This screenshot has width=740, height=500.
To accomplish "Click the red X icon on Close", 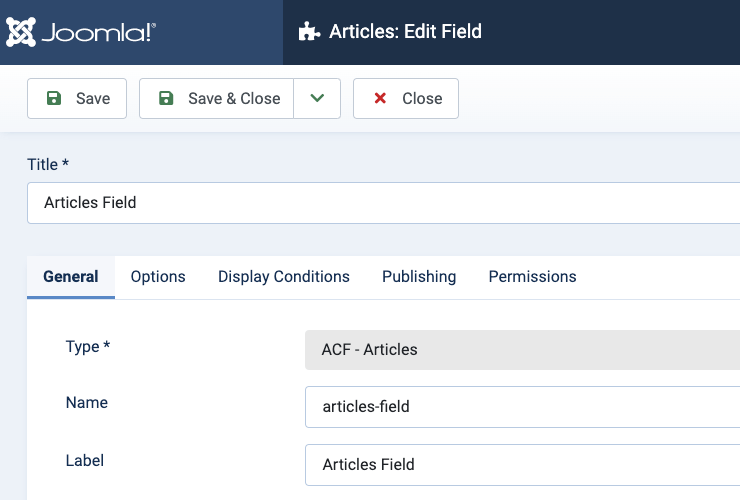I will point(380,98).
